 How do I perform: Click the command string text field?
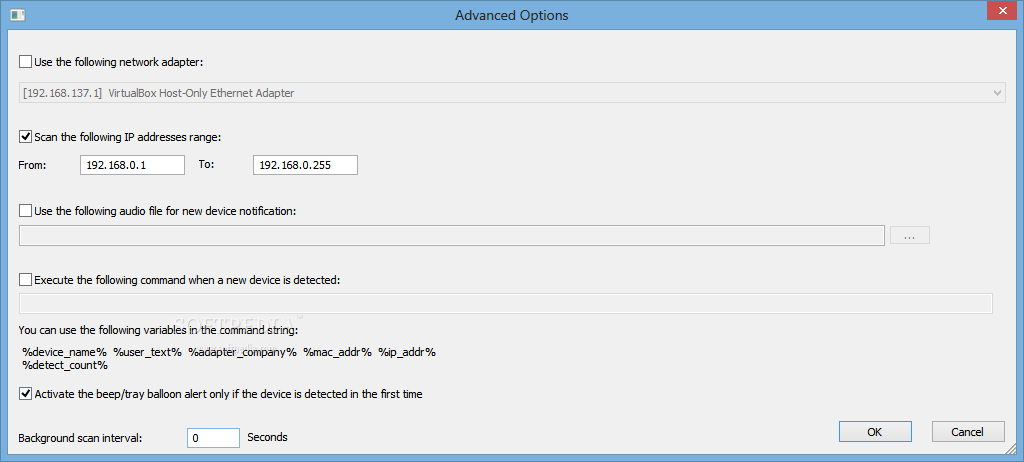tap(506, 304)
